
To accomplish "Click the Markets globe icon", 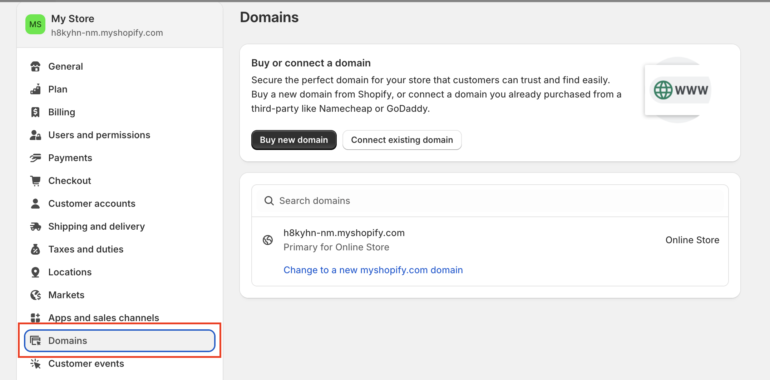I will (x=35, y=295).
